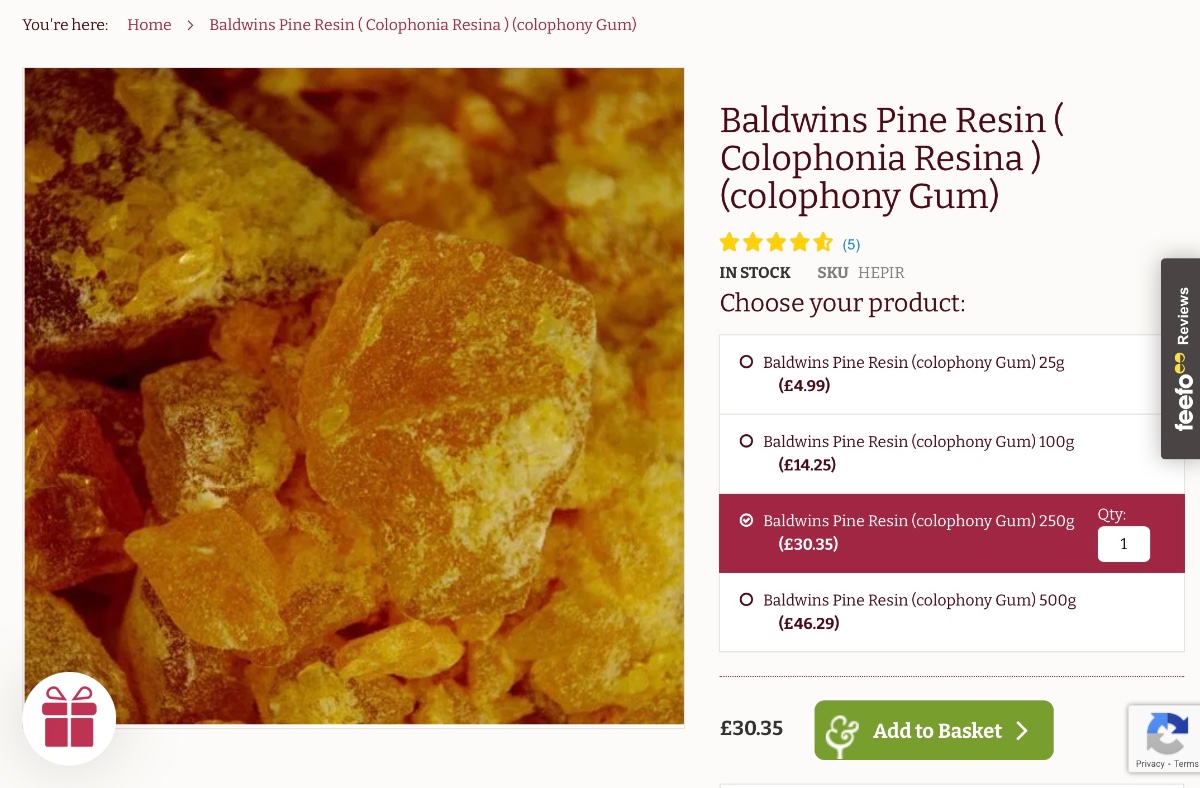
Task: Open Baldwins Pine Resin breadcrumb link
Action: click(422, 25)
